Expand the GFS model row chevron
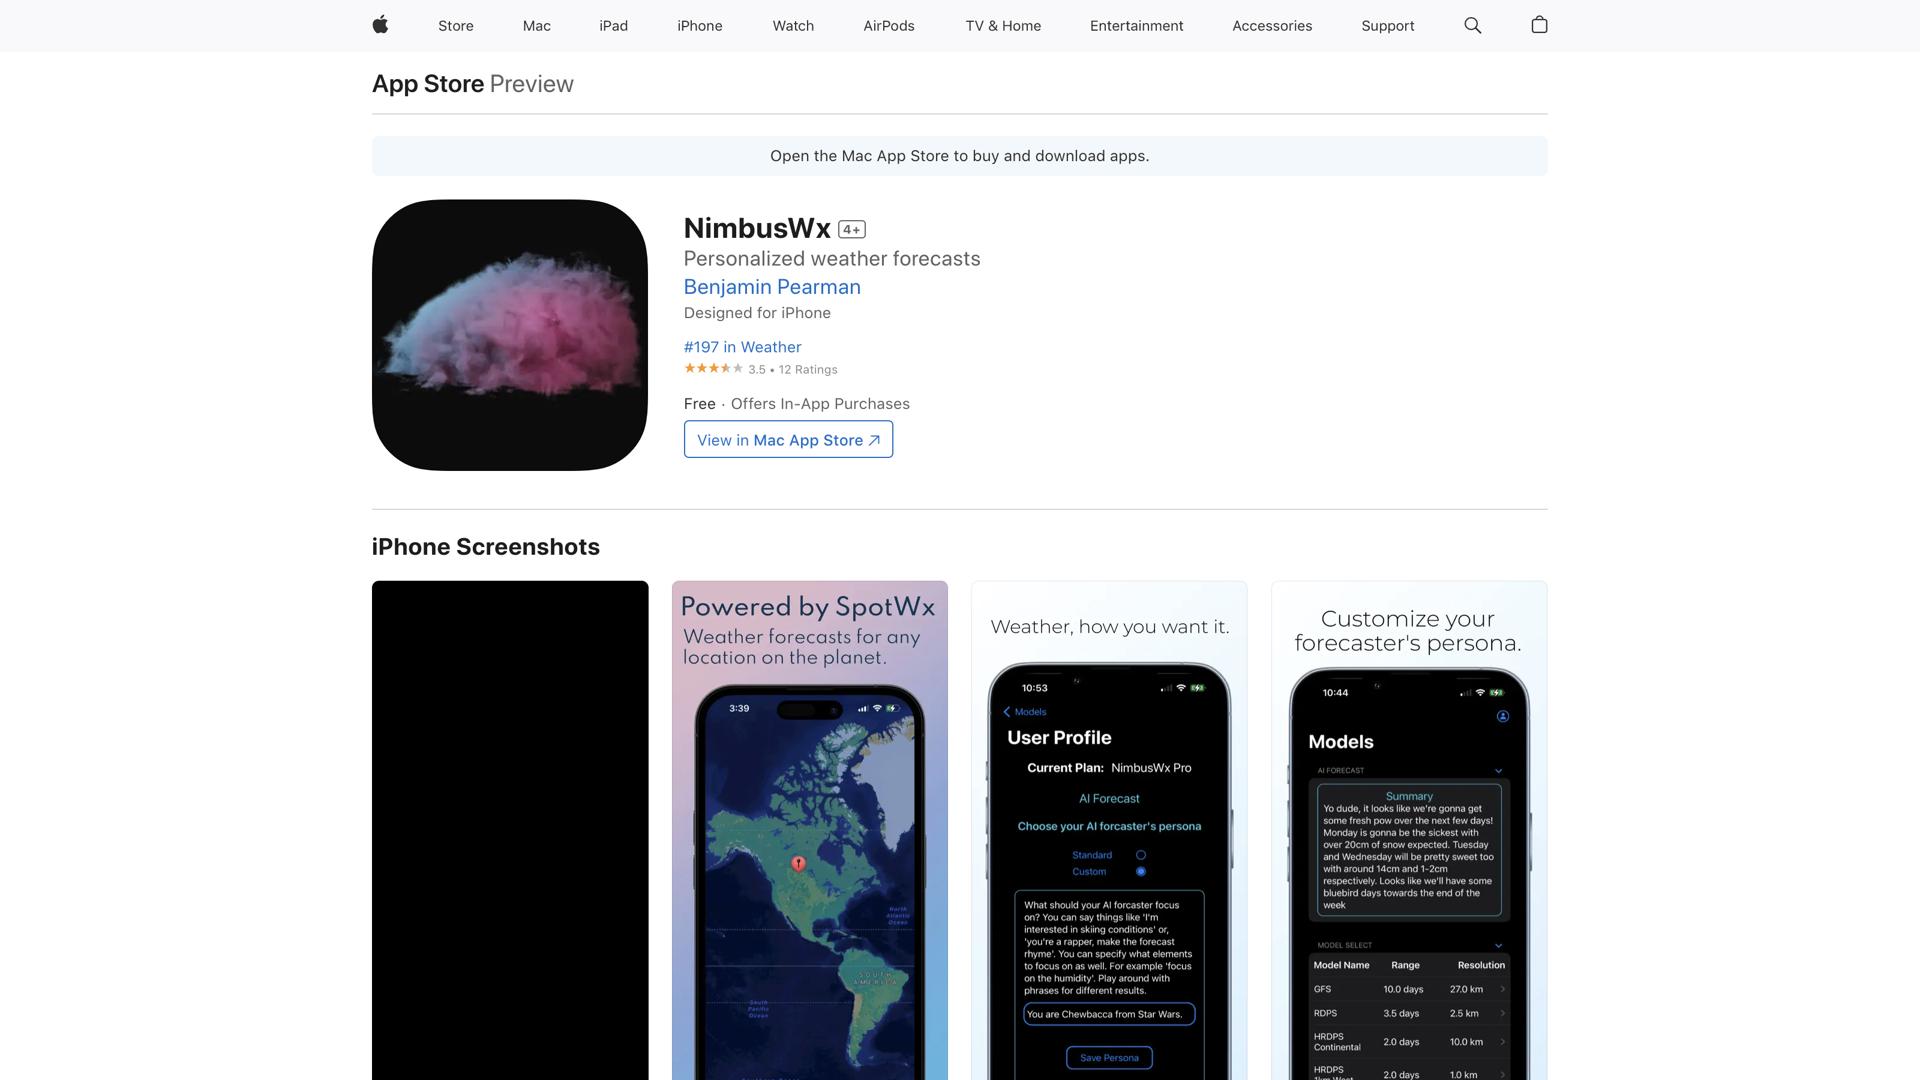This screenshot has width=1920, height=1080. tap(1502, 990)
